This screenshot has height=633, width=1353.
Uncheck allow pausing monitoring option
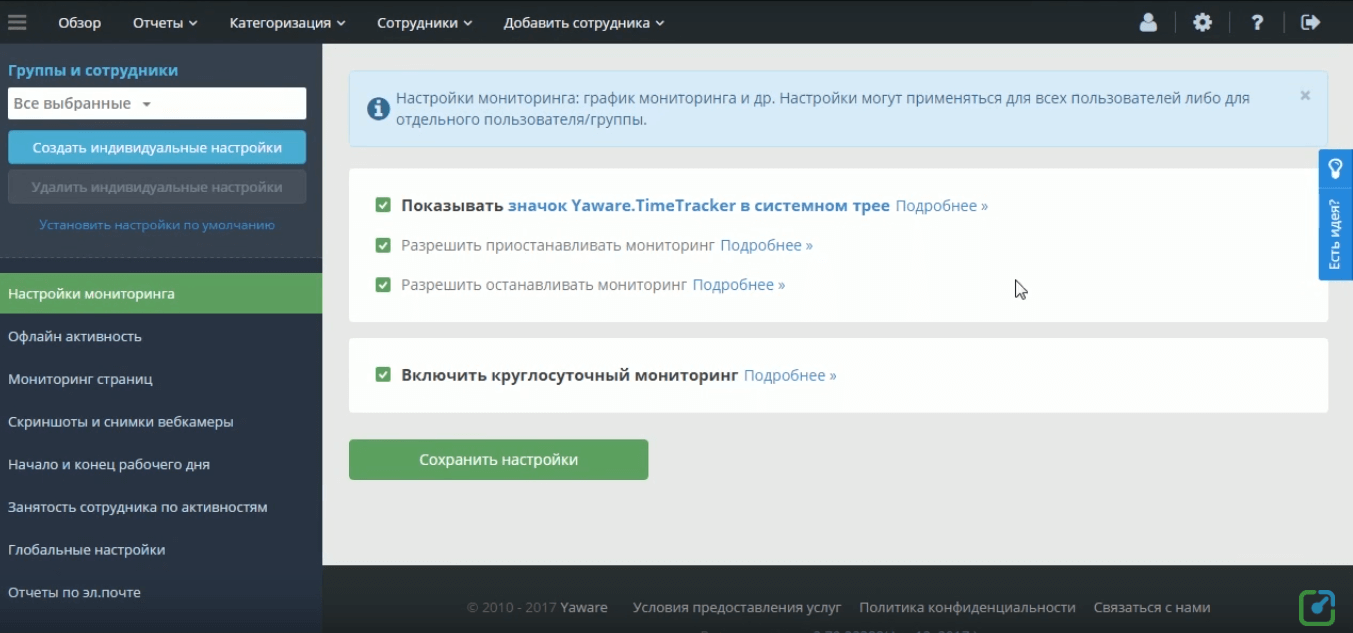383,245
